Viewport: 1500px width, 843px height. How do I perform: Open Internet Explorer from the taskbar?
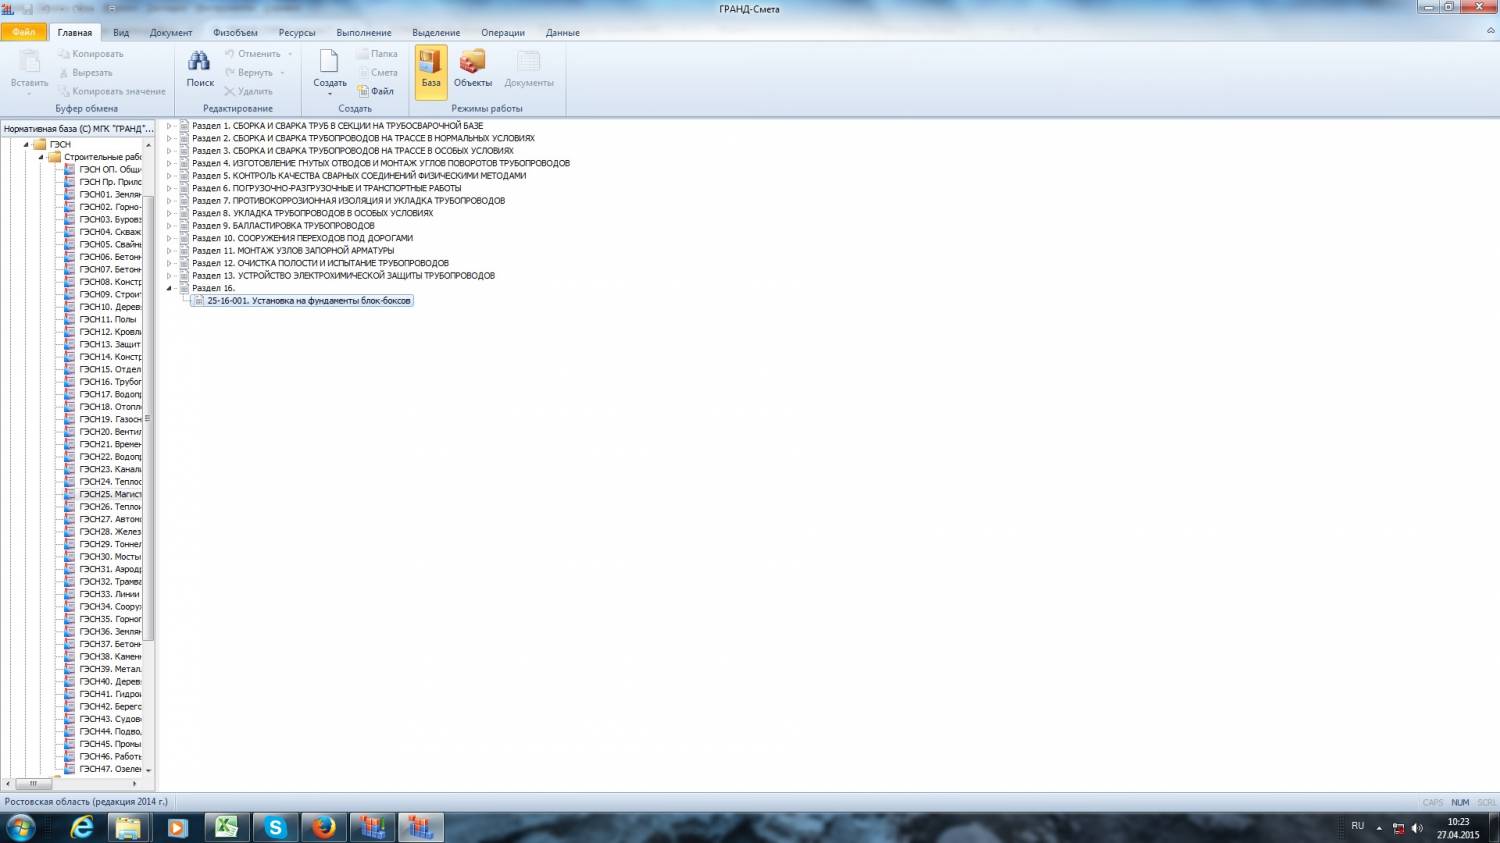click(x=81, y=827)
